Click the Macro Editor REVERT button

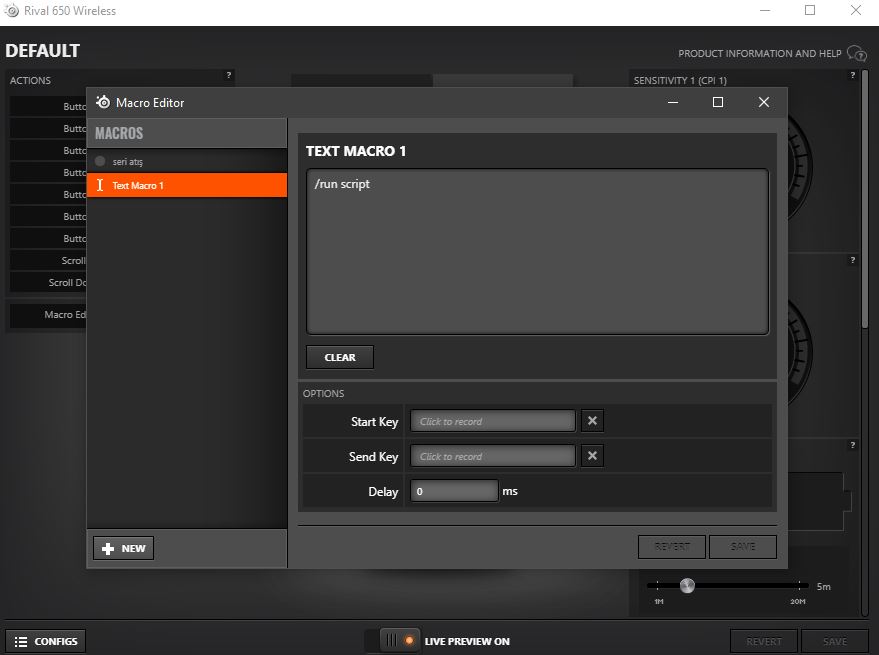tap(672, 546)
